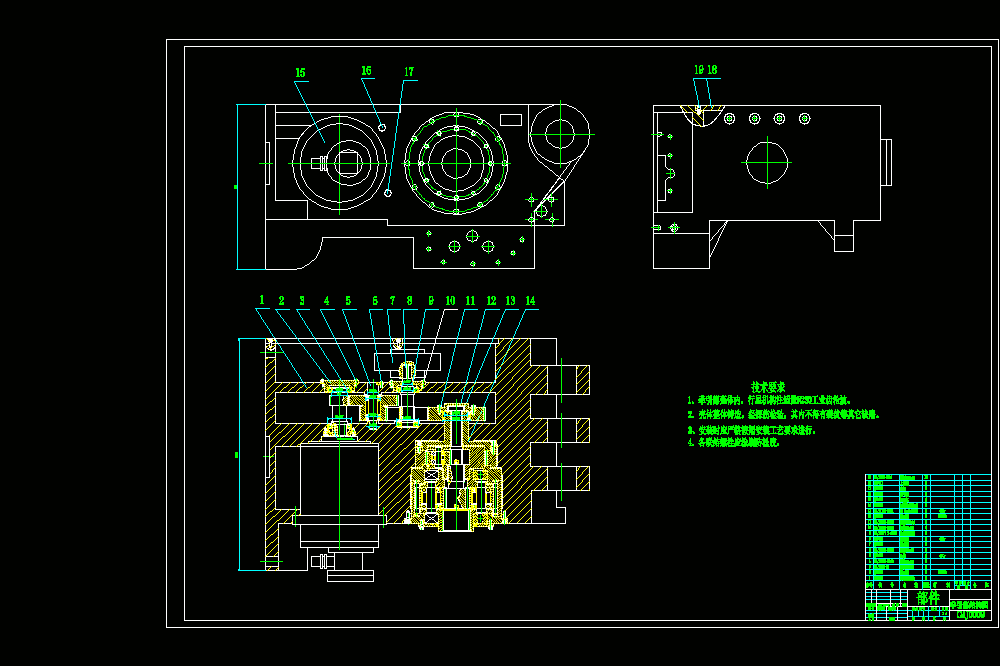This screenshot has height=666, width=1000.
Task: Click part number label 9
Action: 431,300
